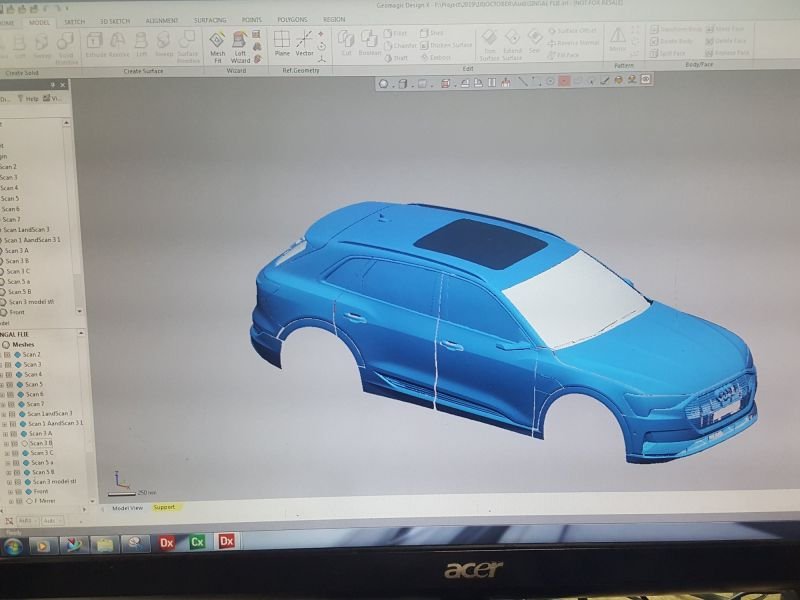Select Scan 1 AandScan 3 1 tree item

pyautogui.click(x=55, y=423)
